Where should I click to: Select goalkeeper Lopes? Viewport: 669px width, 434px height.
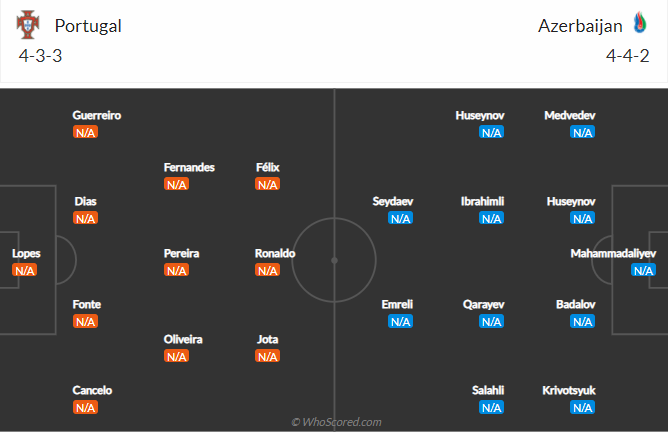click(26, 254)
